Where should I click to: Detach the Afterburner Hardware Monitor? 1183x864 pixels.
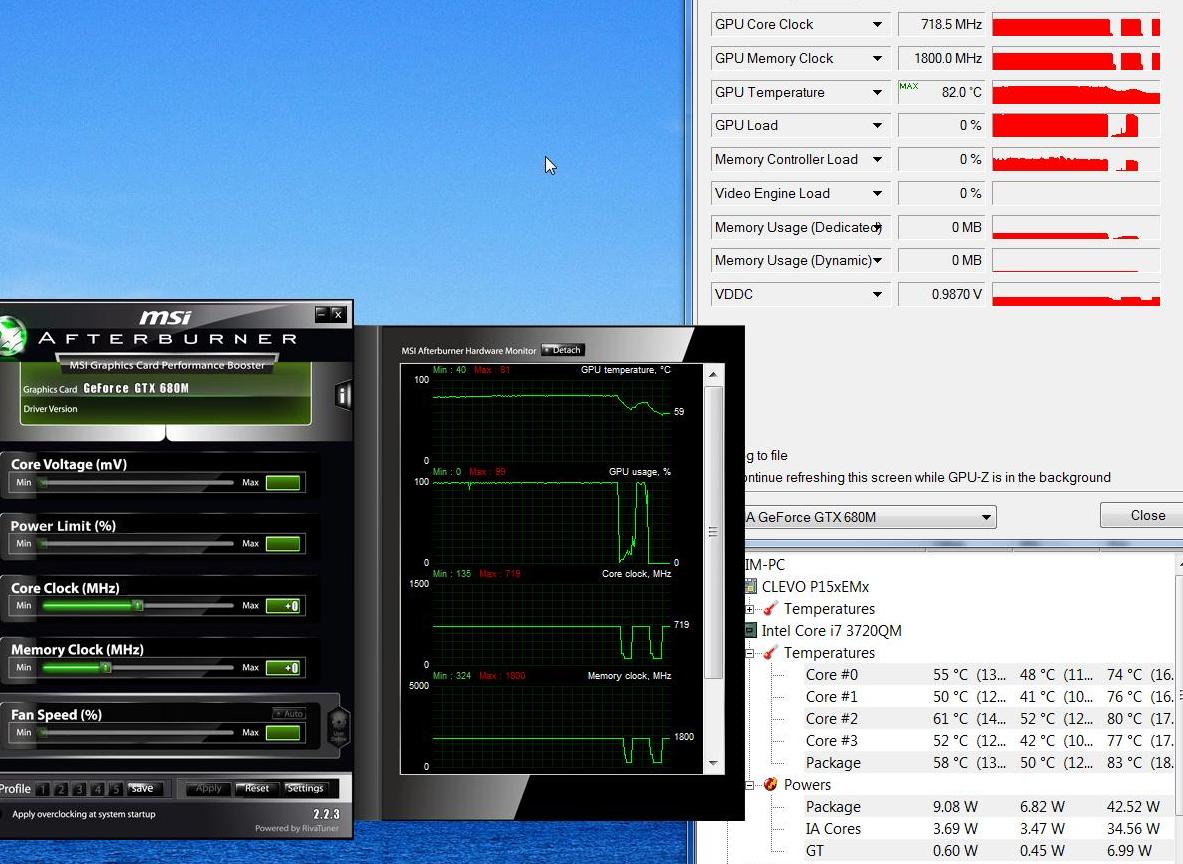tap(563, 350)
